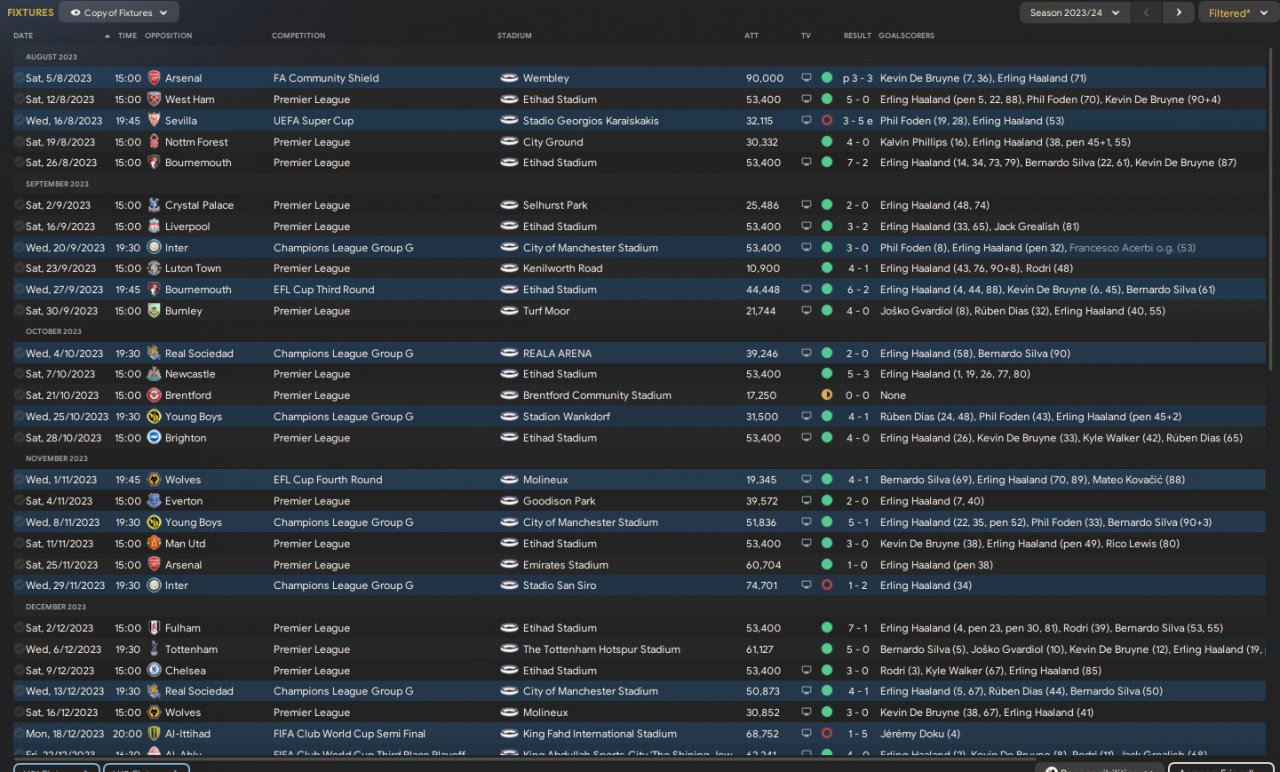This screenshot has width=1280, height=772.
Task: Click the stadium icon beside Wembley
Action: [x=509, y=78]
